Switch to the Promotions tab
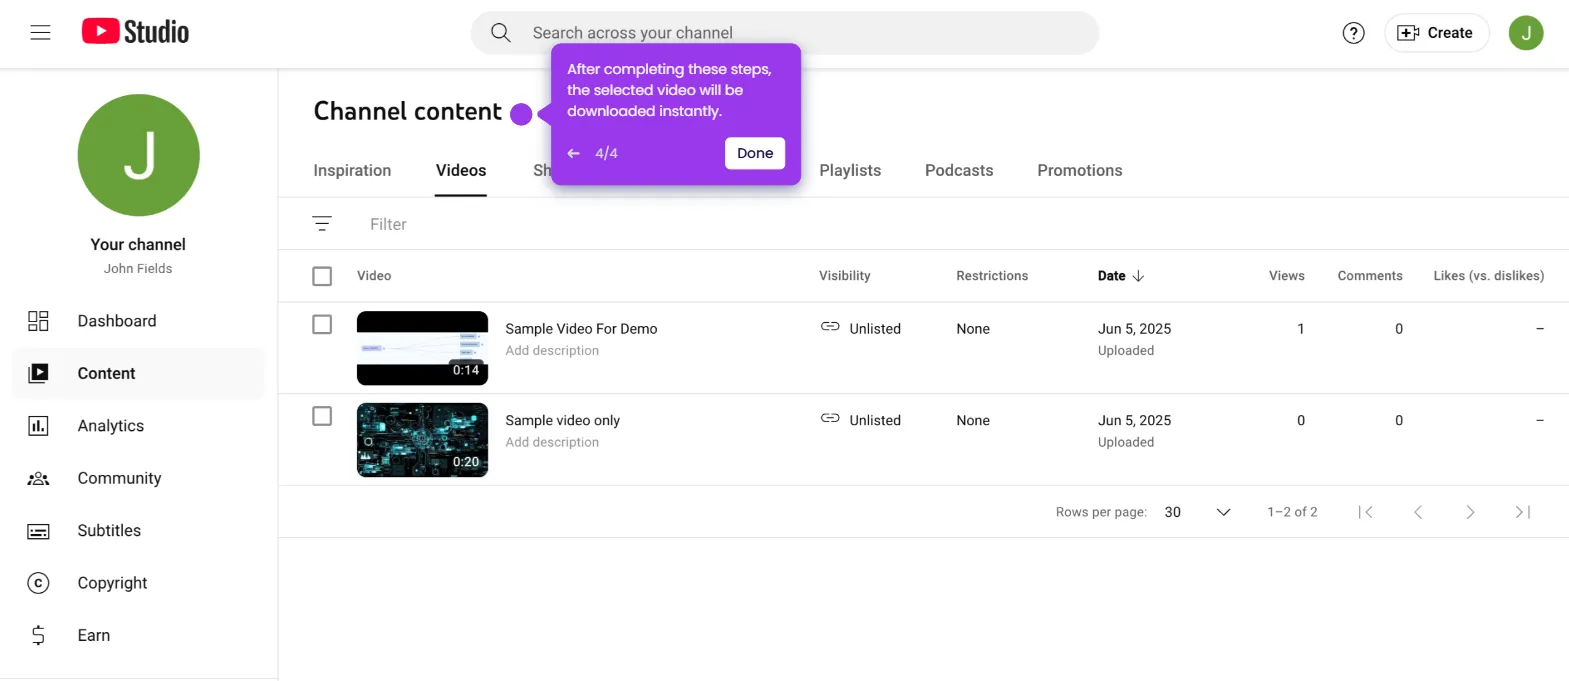This screenshot has width=1569, height=681. 1080,170
